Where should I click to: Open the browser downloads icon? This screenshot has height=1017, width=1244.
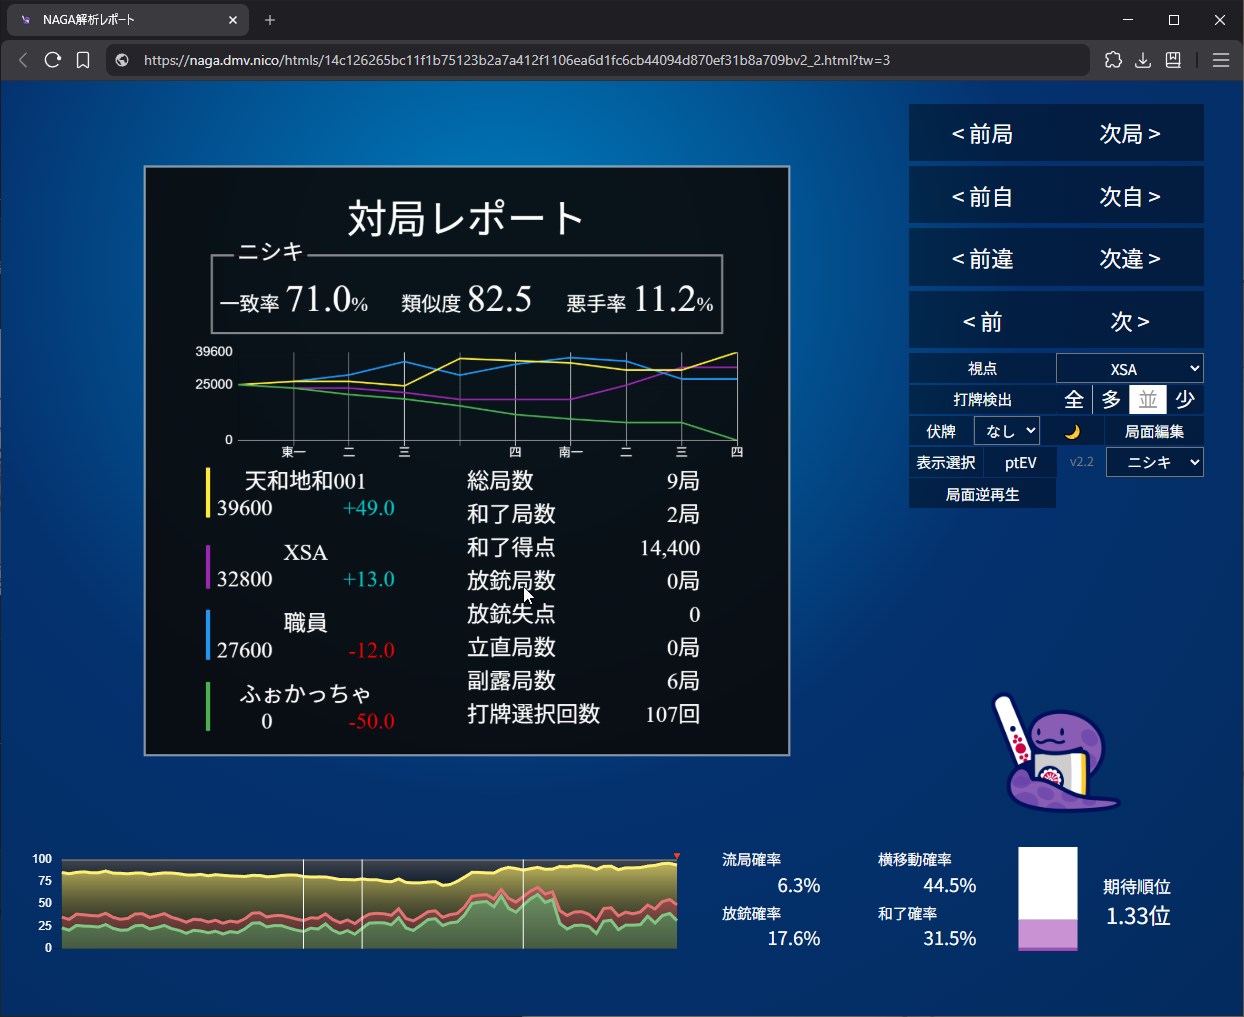[x=1143, y=60]
